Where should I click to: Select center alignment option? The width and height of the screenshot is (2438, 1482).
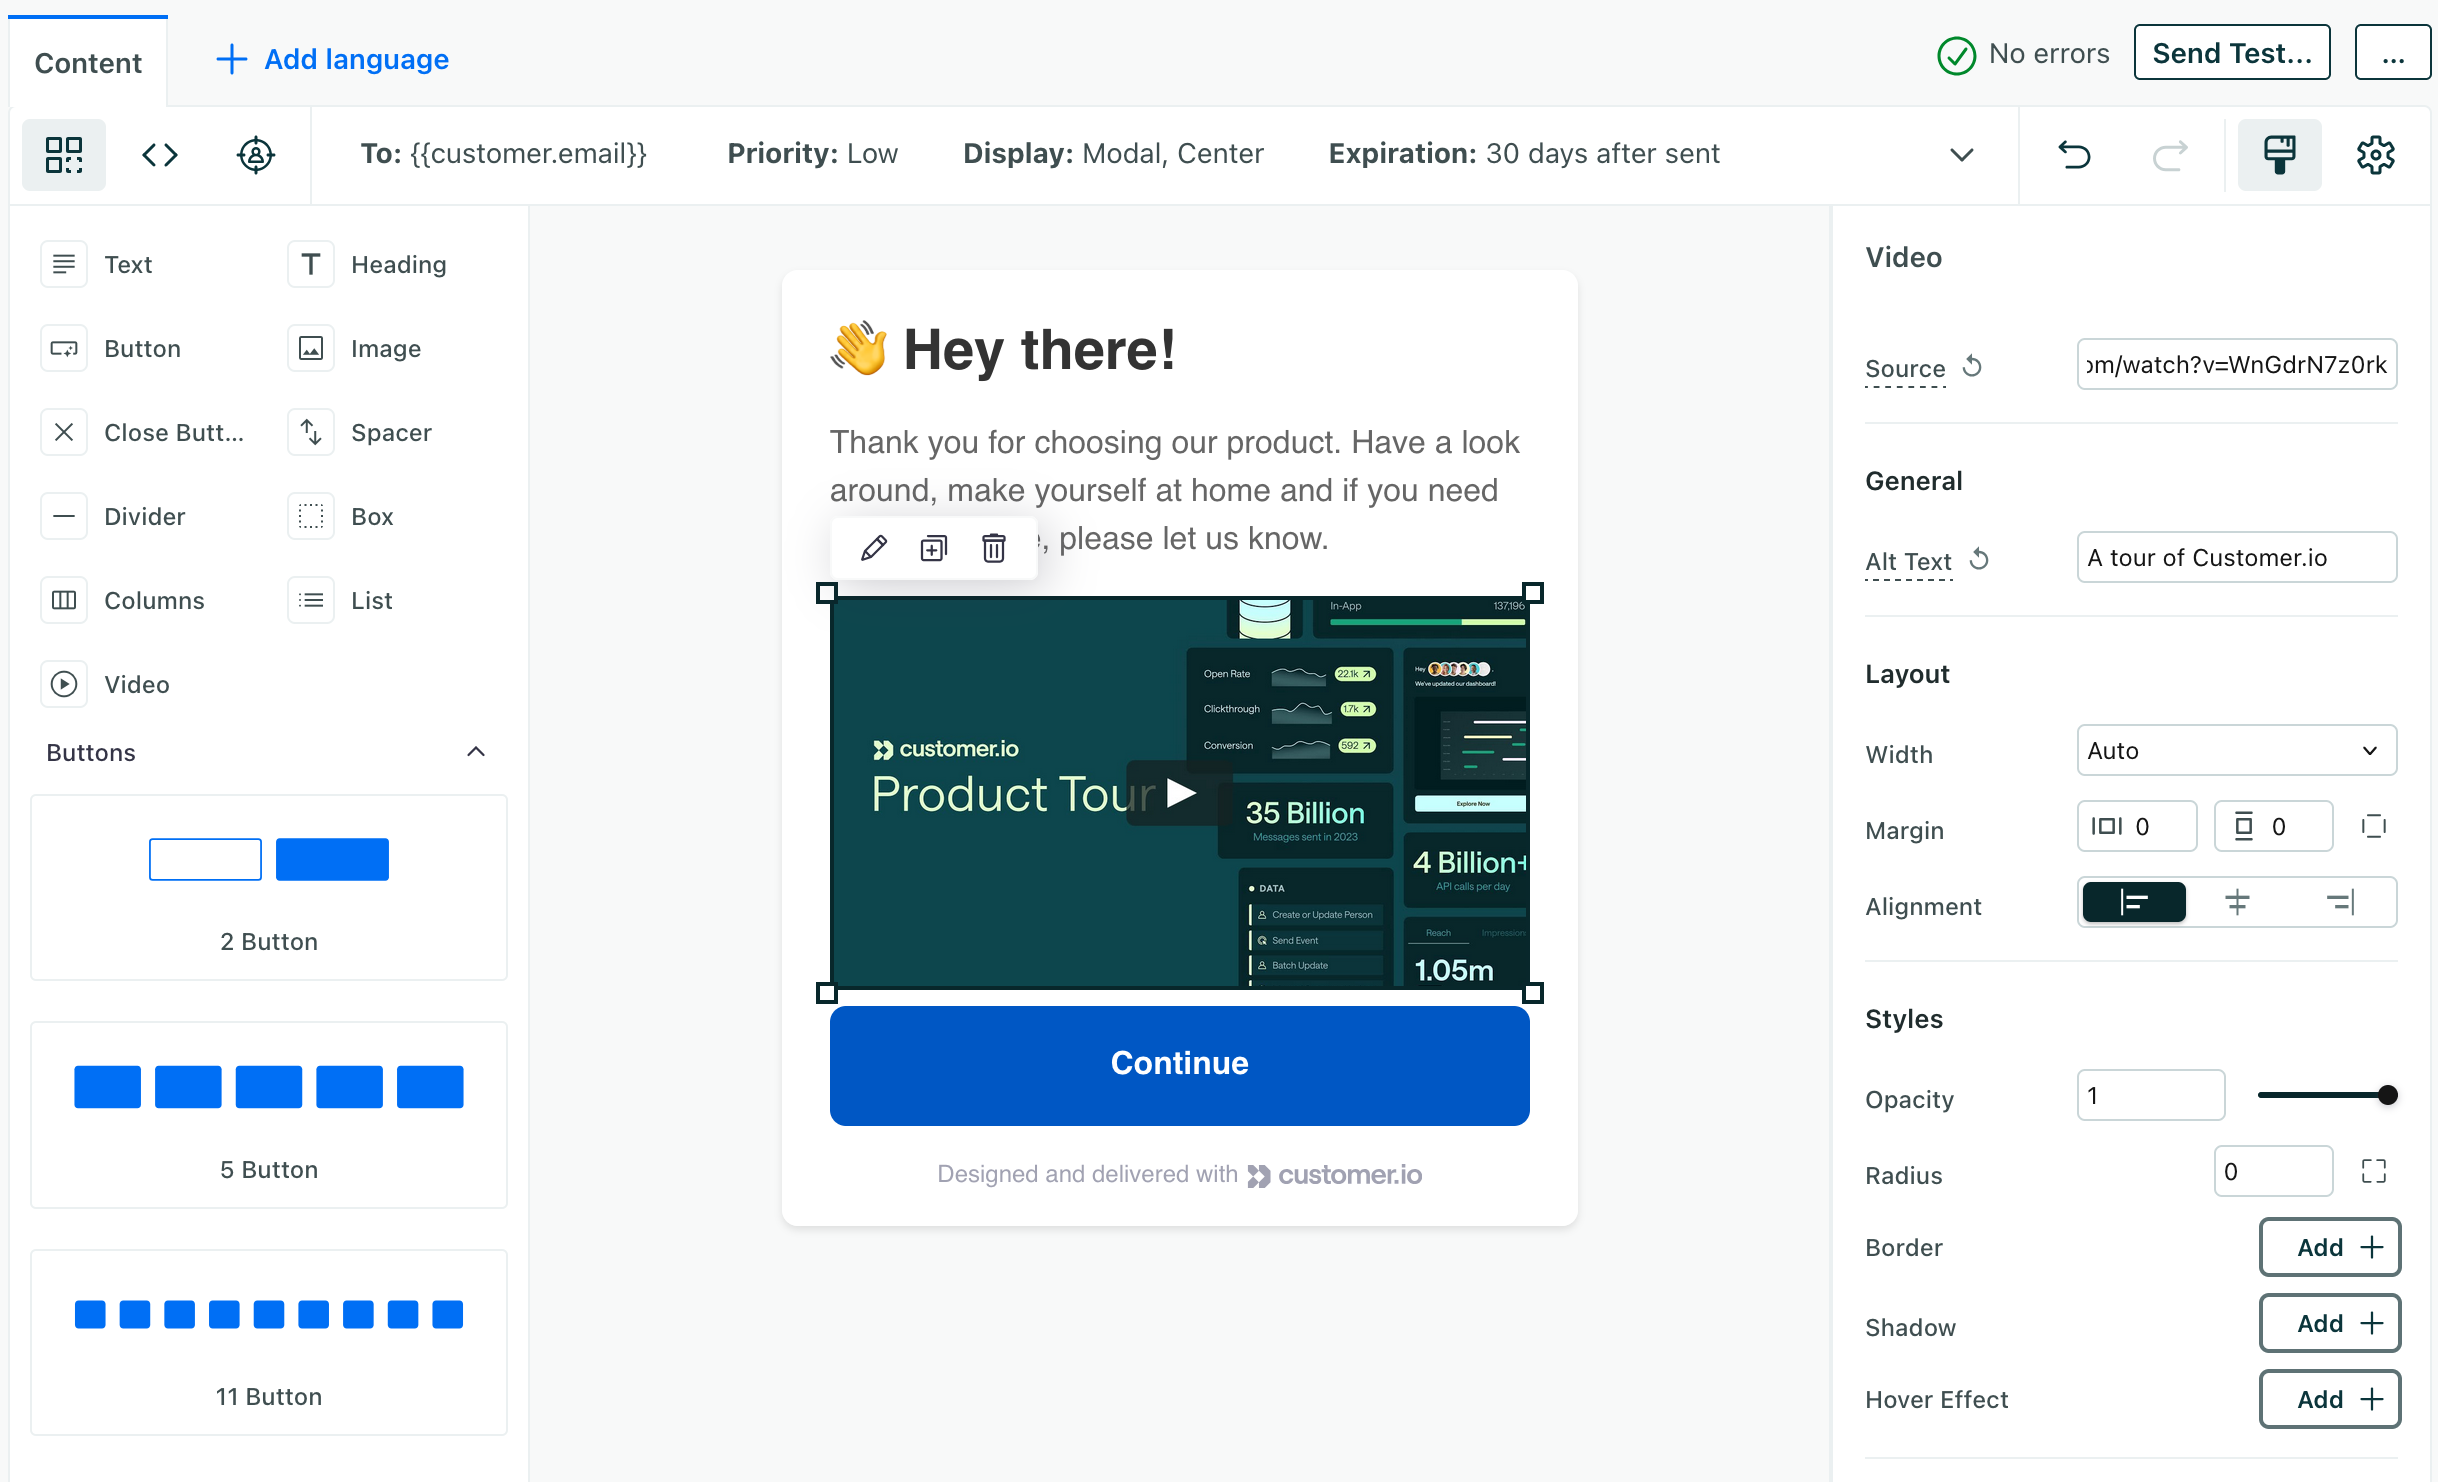coord(2237,903)
